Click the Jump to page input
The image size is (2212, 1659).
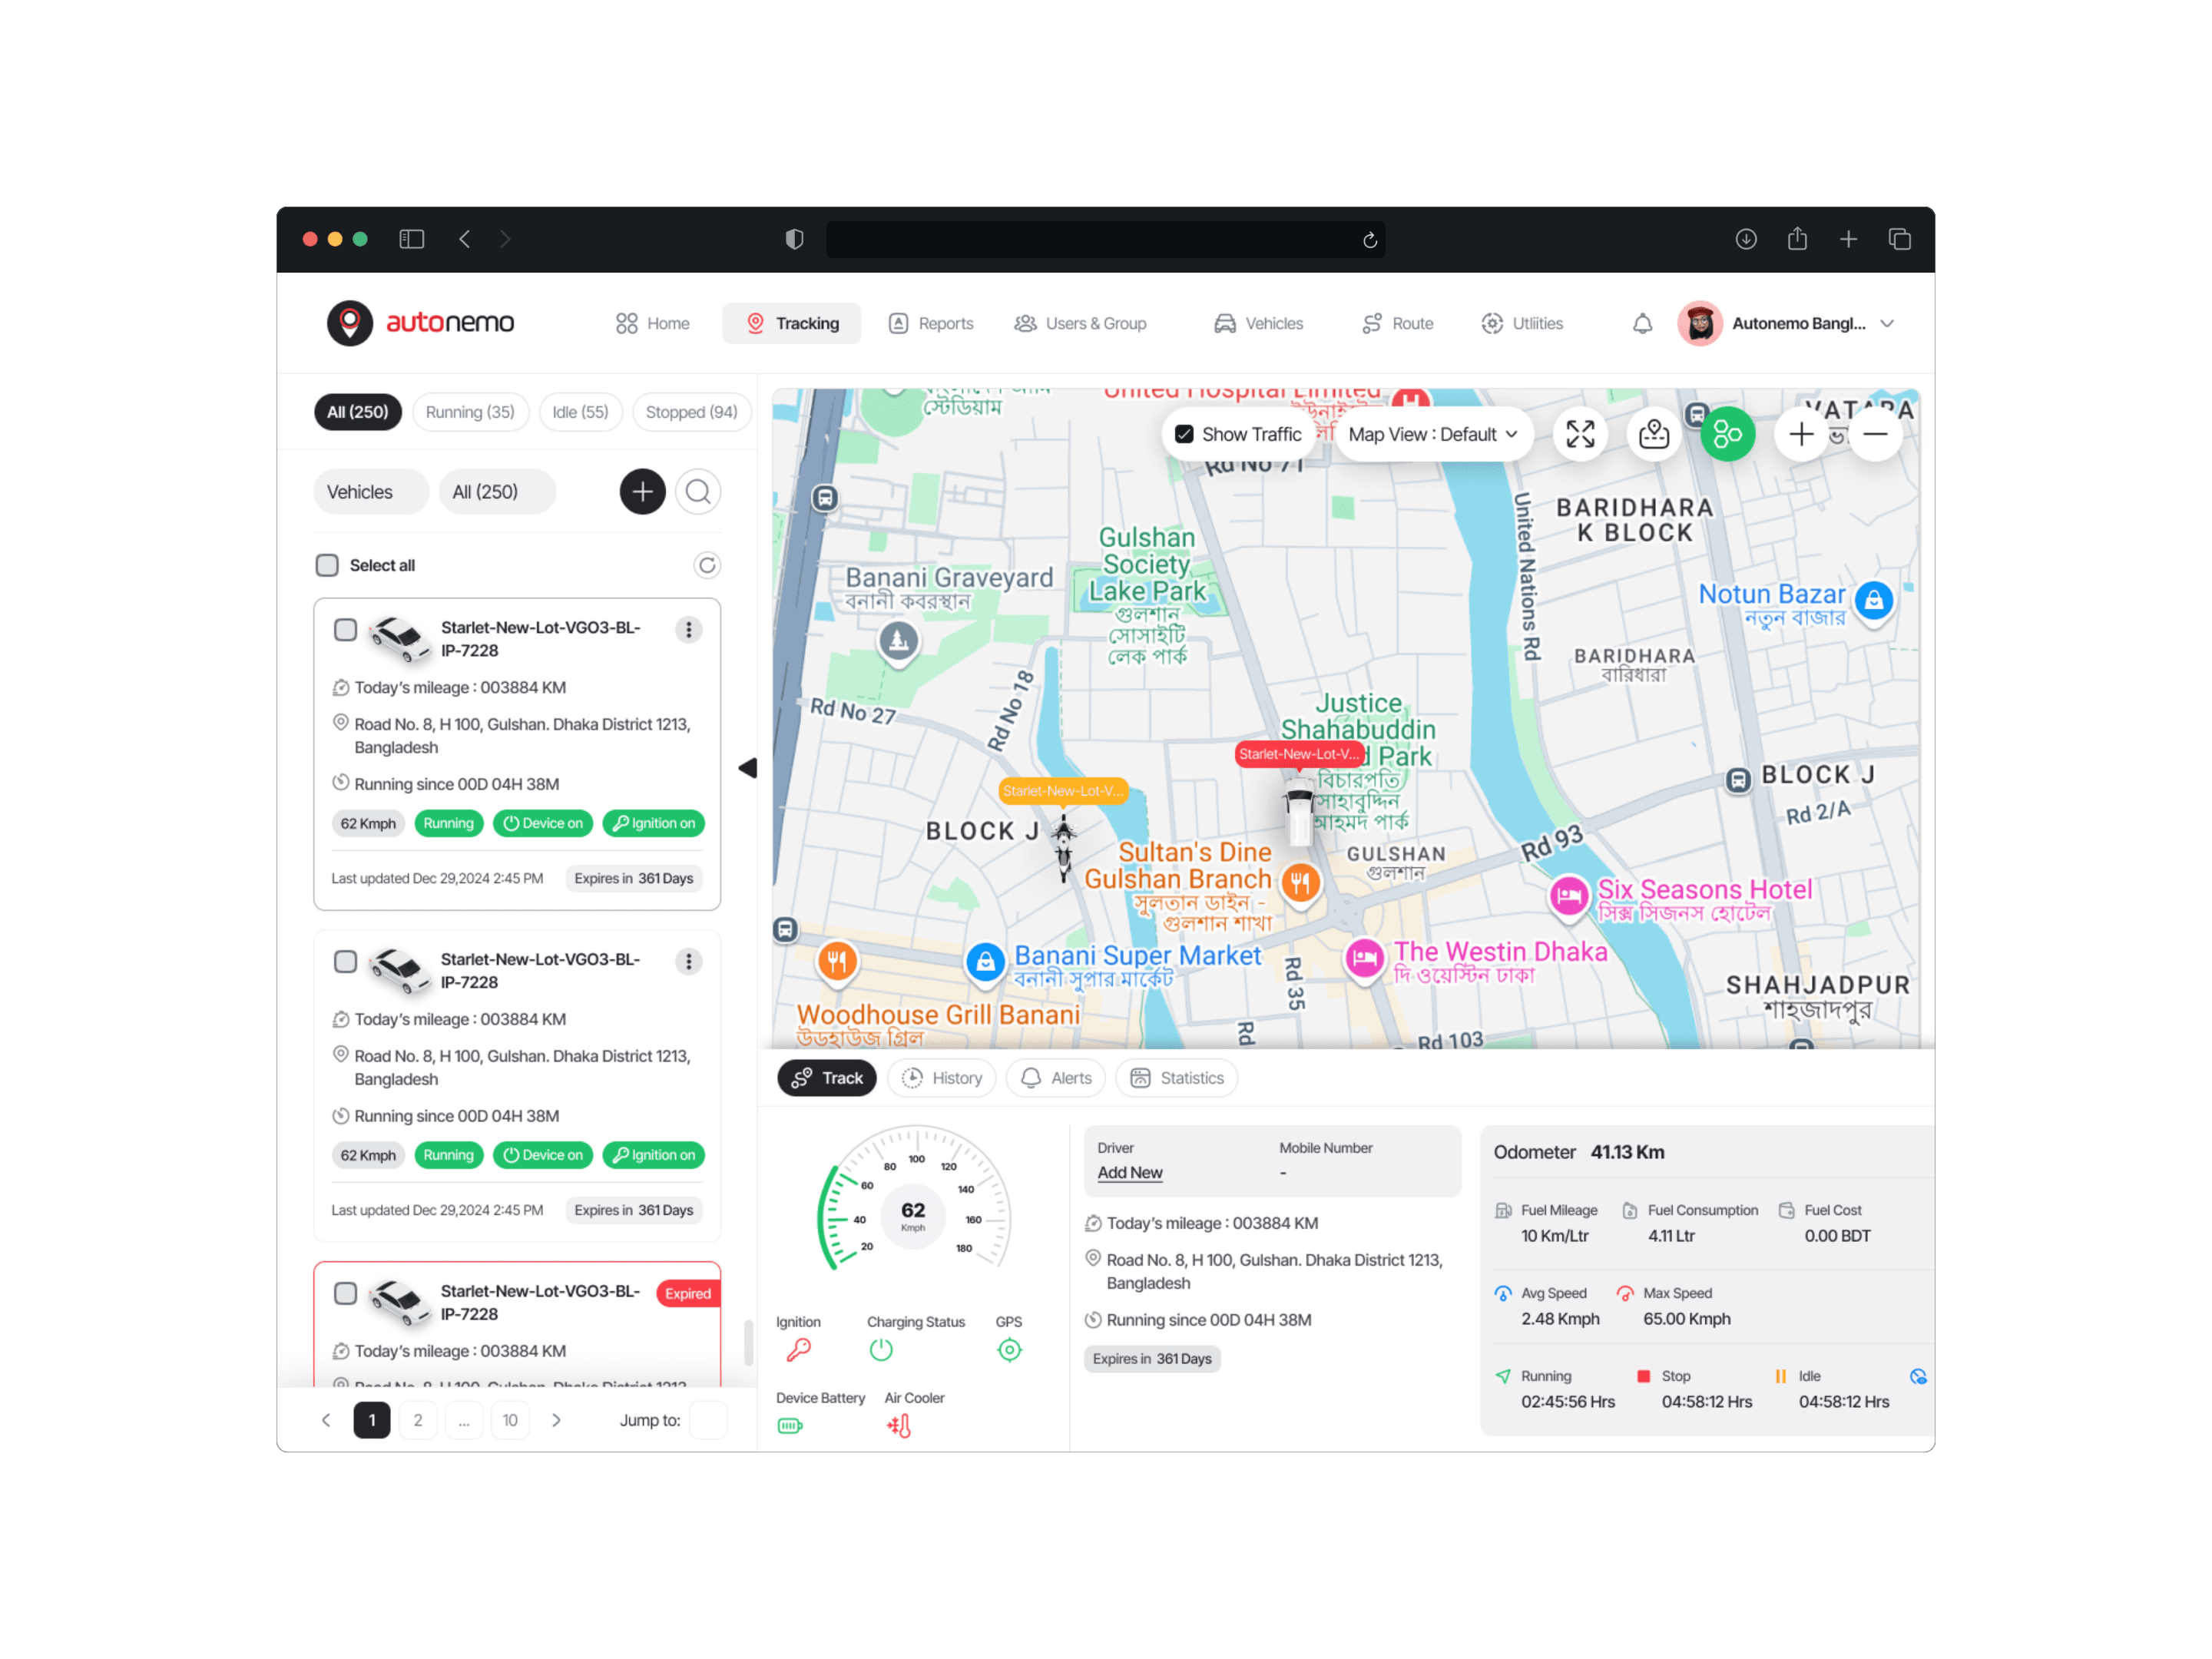[708, 1419]
